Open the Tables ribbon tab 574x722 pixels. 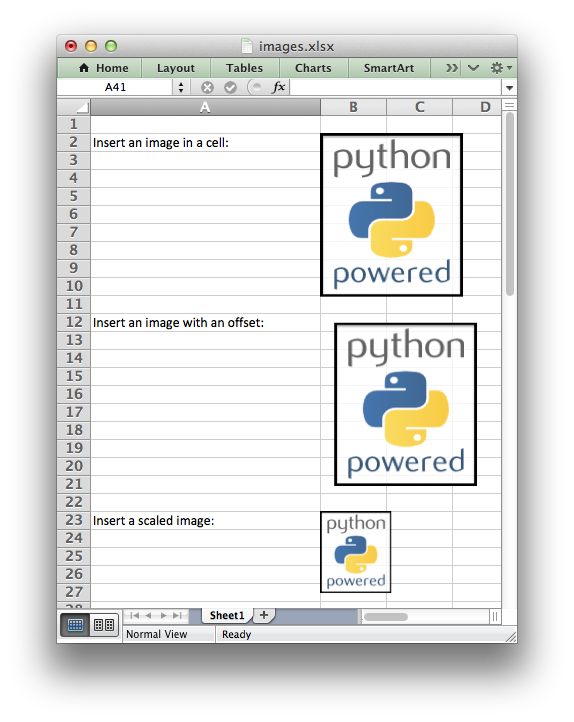(244, 68)
